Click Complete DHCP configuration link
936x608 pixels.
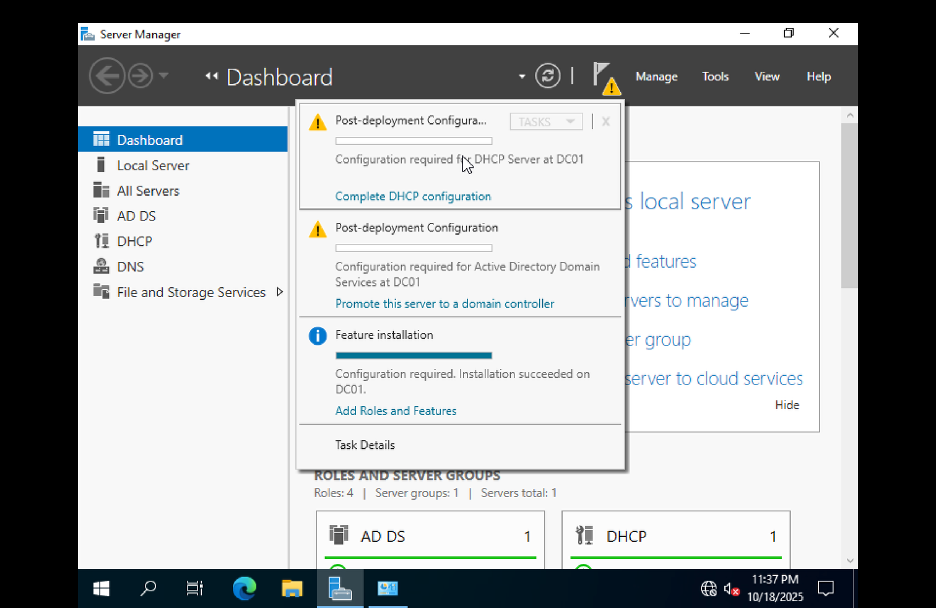click(x=412, y=196)
